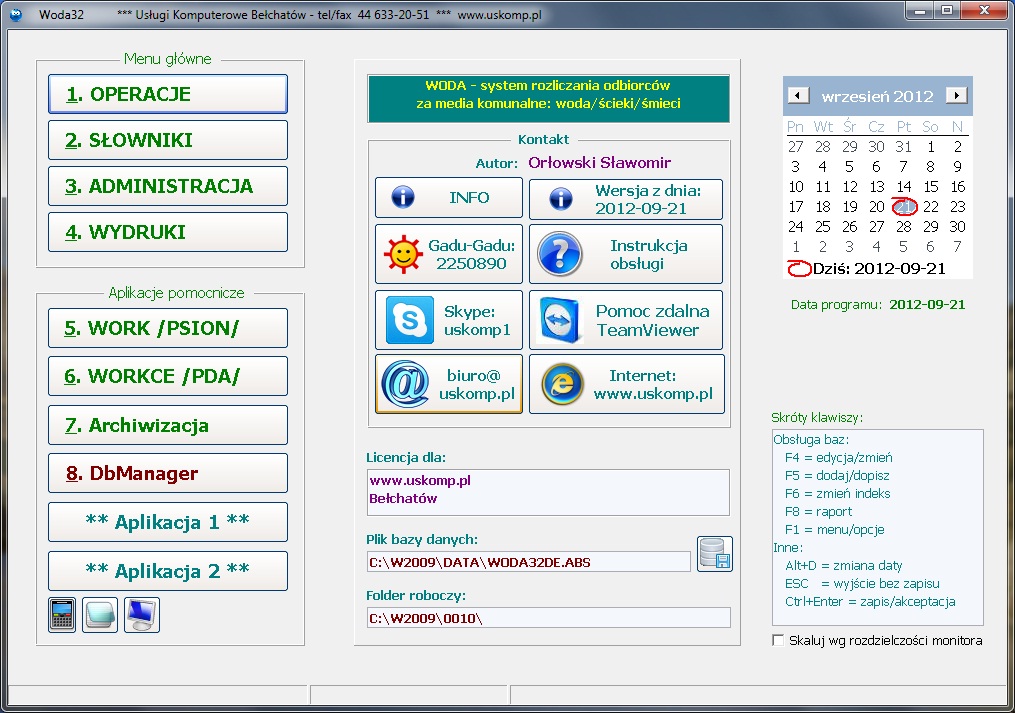Open 1. OPERACJE menu
1015x713 pixels.
[x=167, y=94]
